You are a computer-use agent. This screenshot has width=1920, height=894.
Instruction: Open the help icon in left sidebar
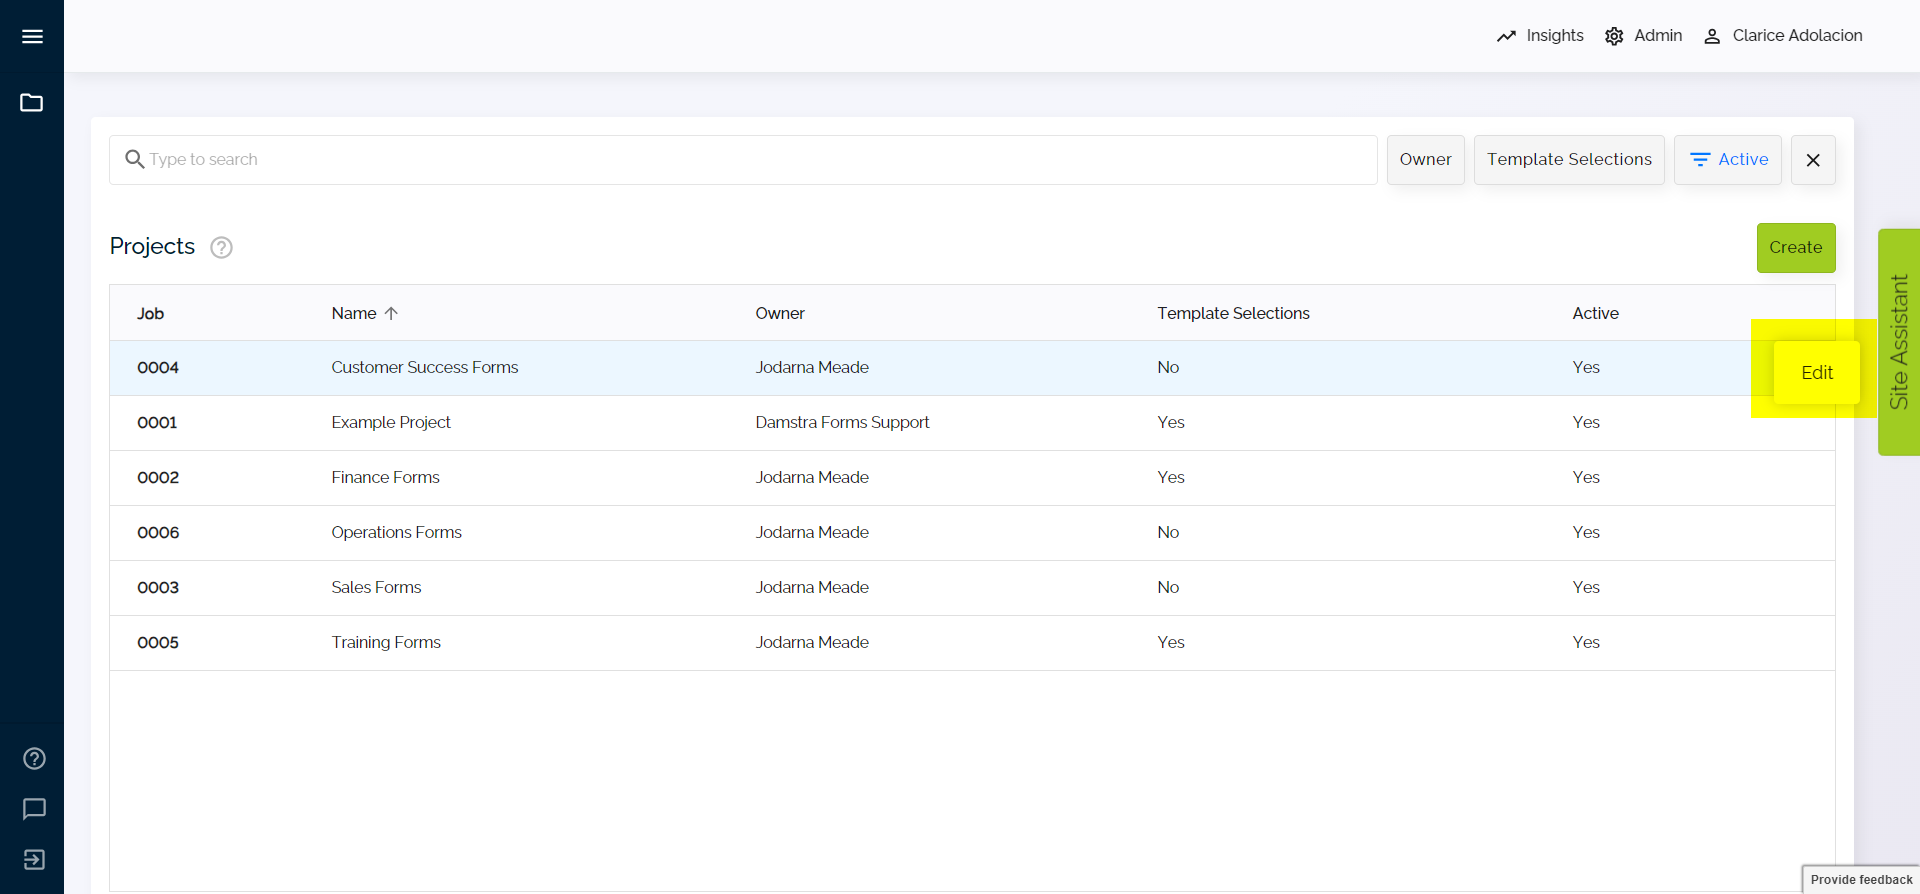tap(34, 759)
